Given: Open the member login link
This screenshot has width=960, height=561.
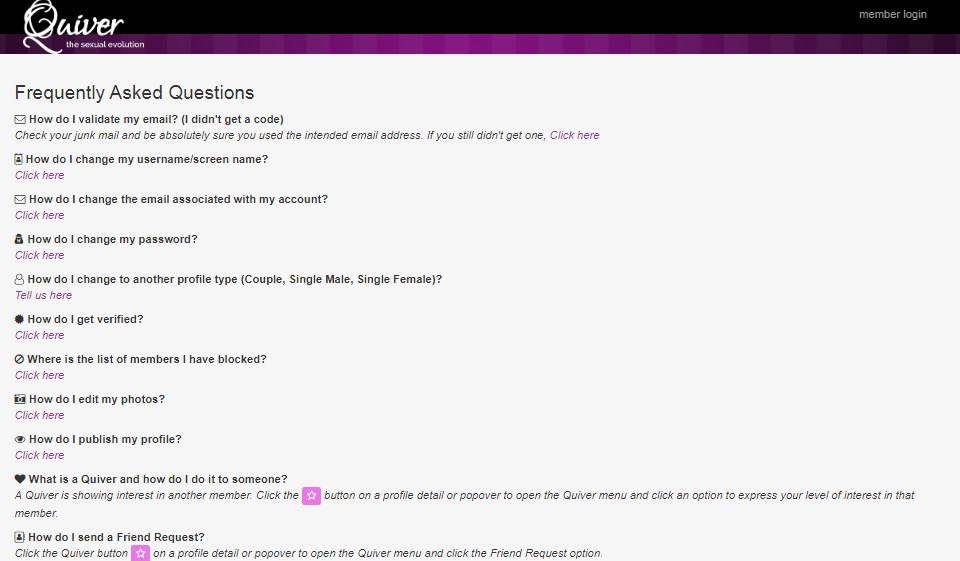Looking at the screenshot, I should click(892, 14).
